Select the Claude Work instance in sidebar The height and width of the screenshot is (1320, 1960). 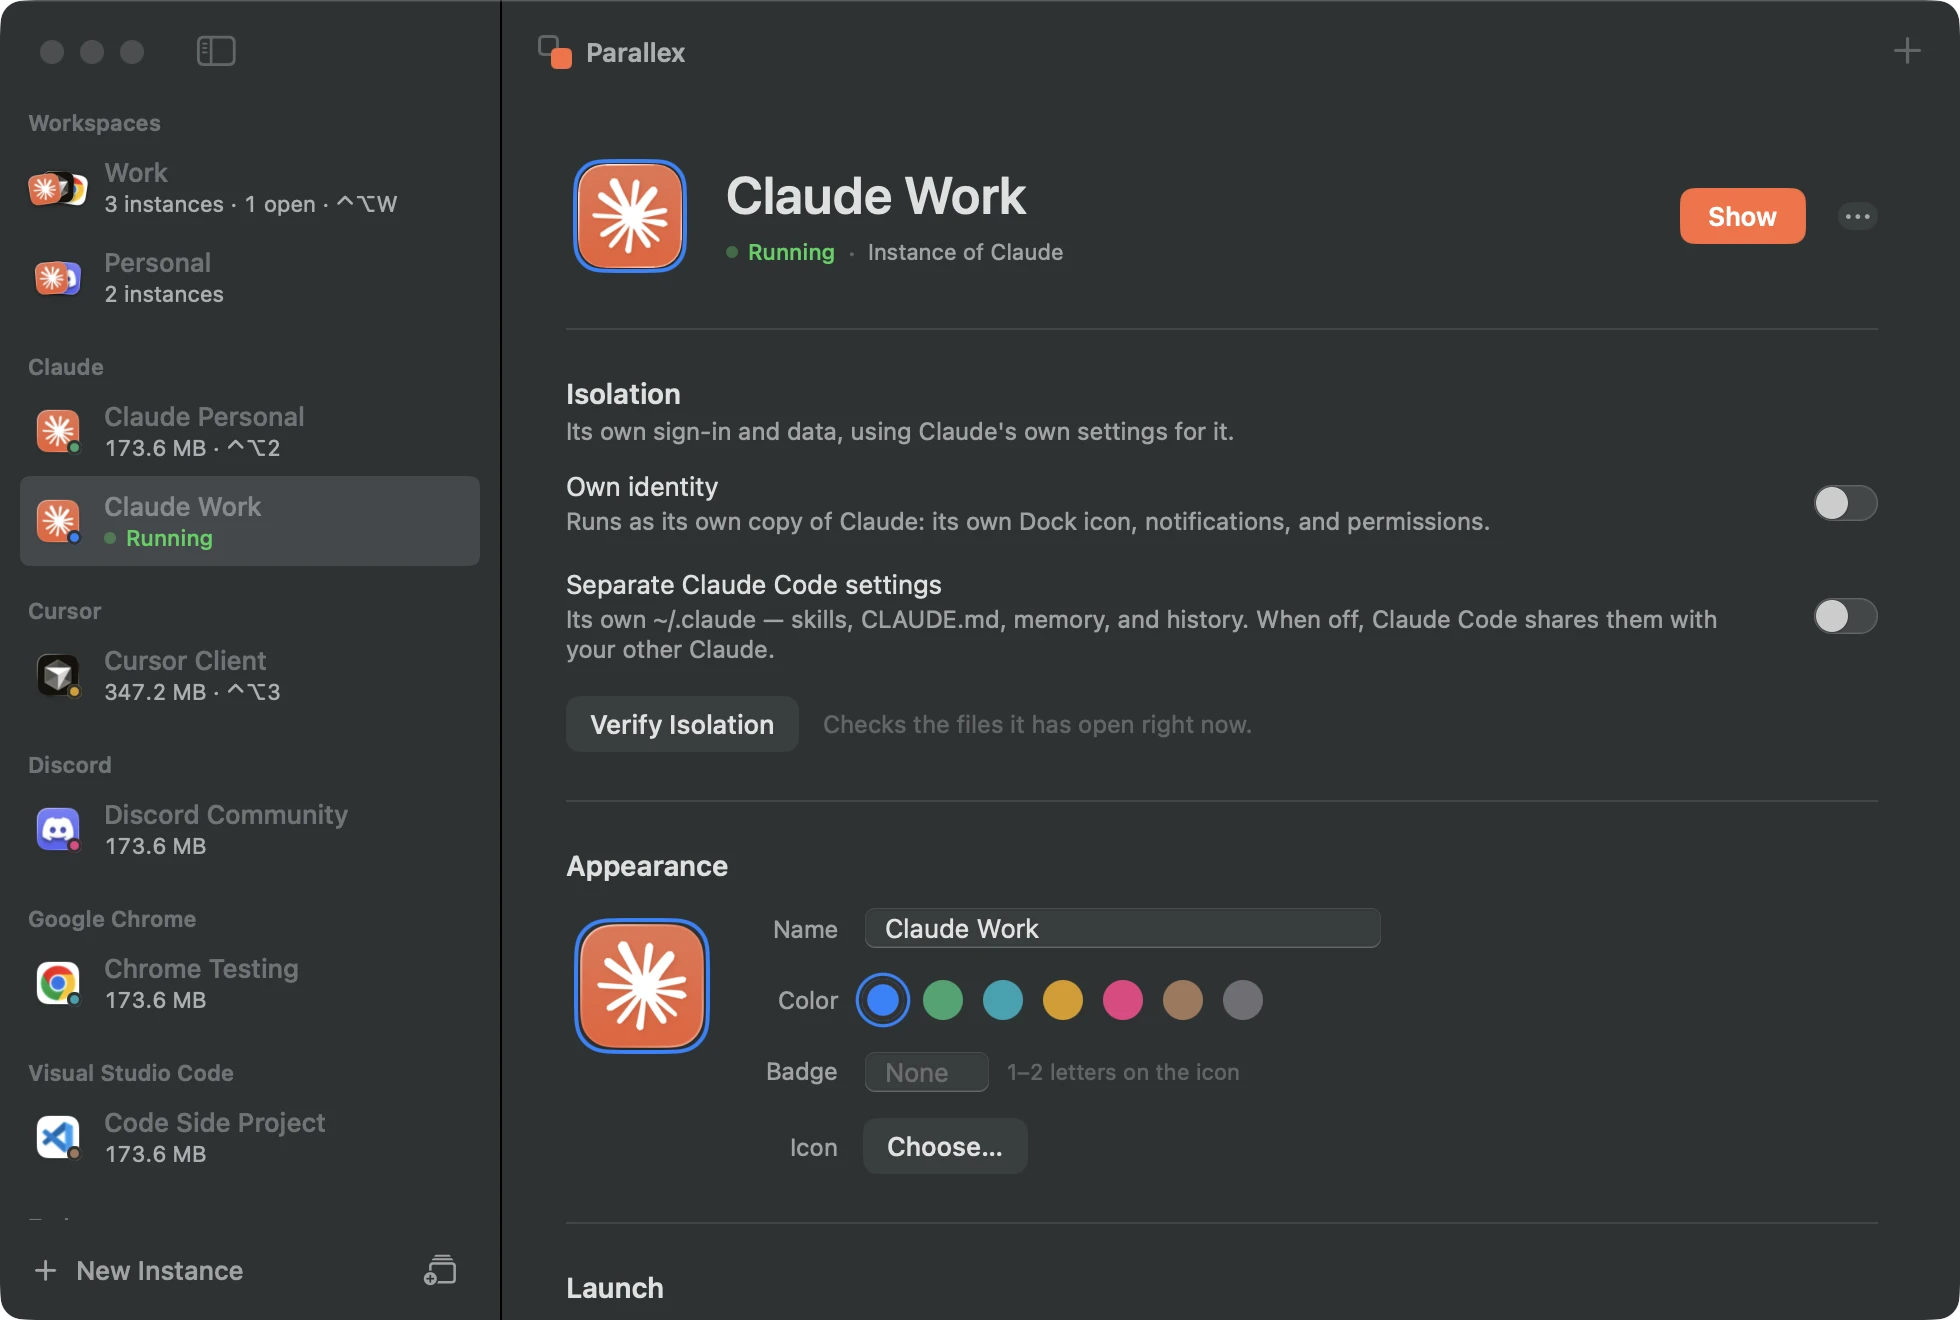point(250,521)
